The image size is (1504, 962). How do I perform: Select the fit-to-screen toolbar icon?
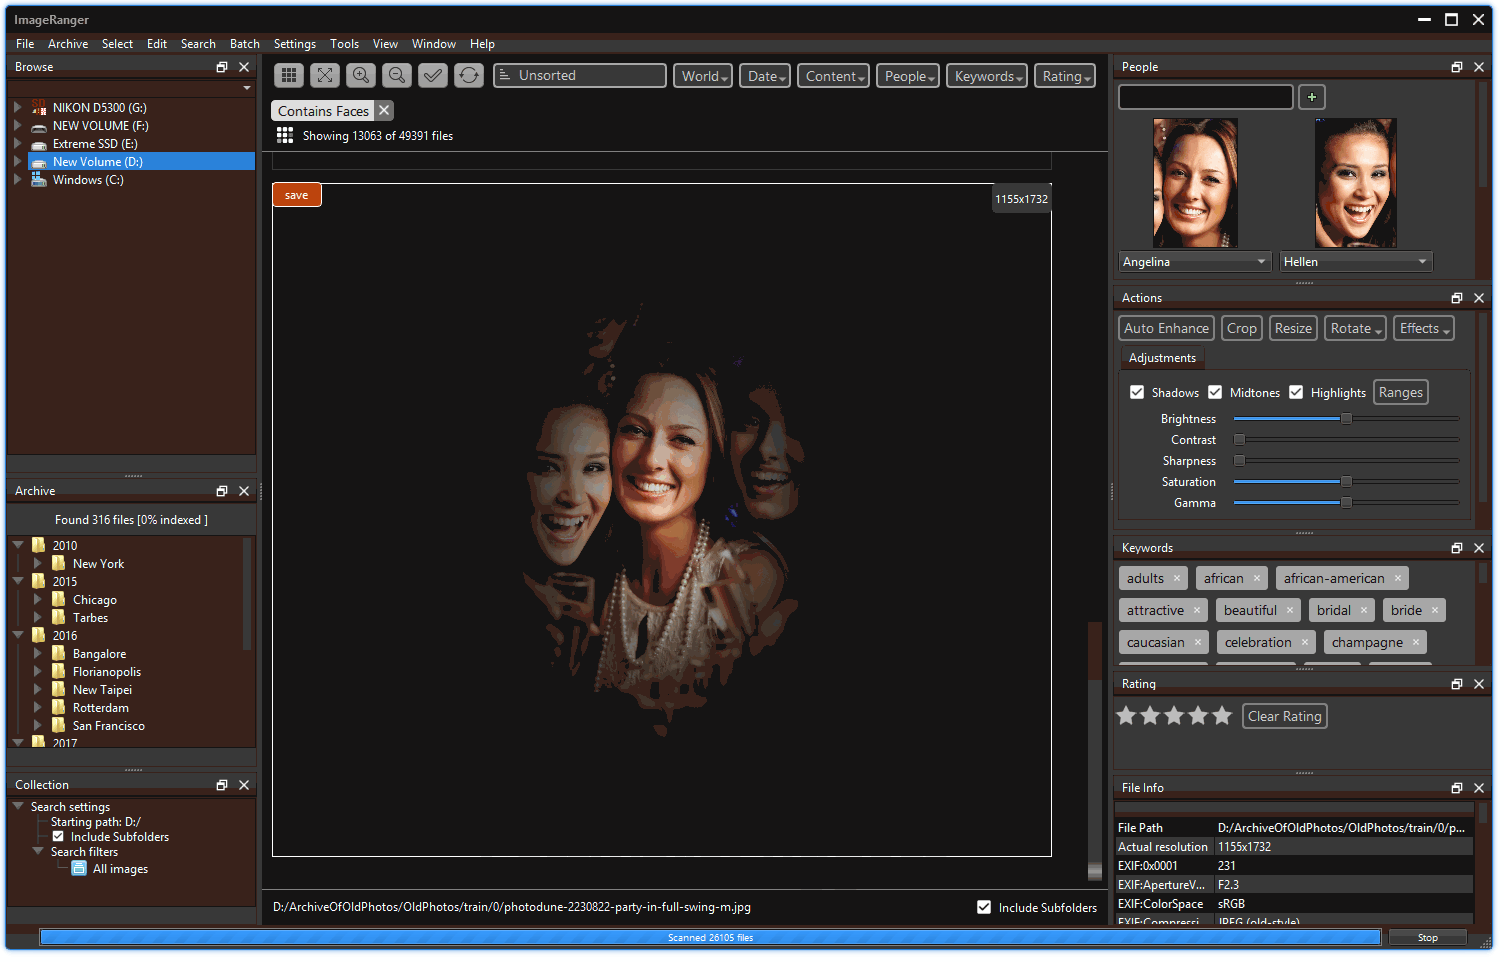click(324, 75)
